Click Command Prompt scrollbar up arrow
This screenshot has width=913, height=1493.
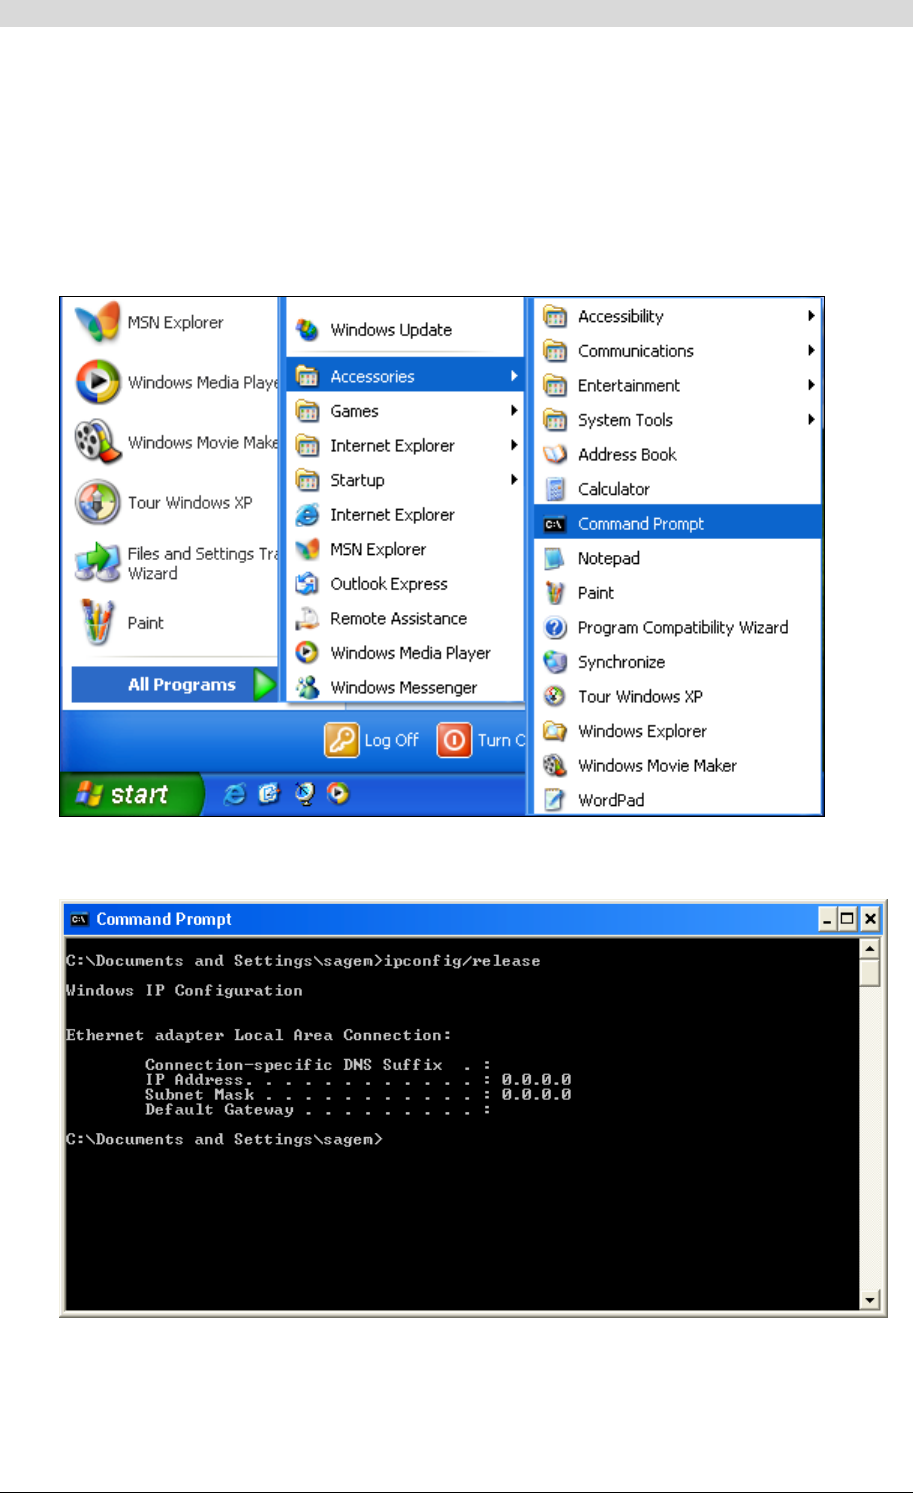click(870, 948)
